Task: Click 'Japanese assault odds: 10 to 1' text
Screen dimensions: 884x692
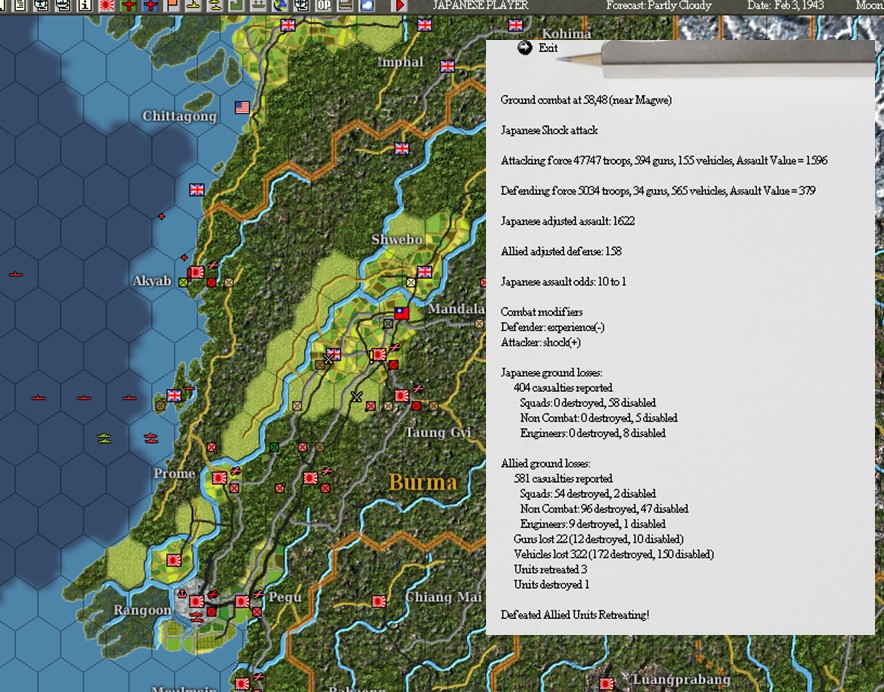Action: (x=563, y=282)
